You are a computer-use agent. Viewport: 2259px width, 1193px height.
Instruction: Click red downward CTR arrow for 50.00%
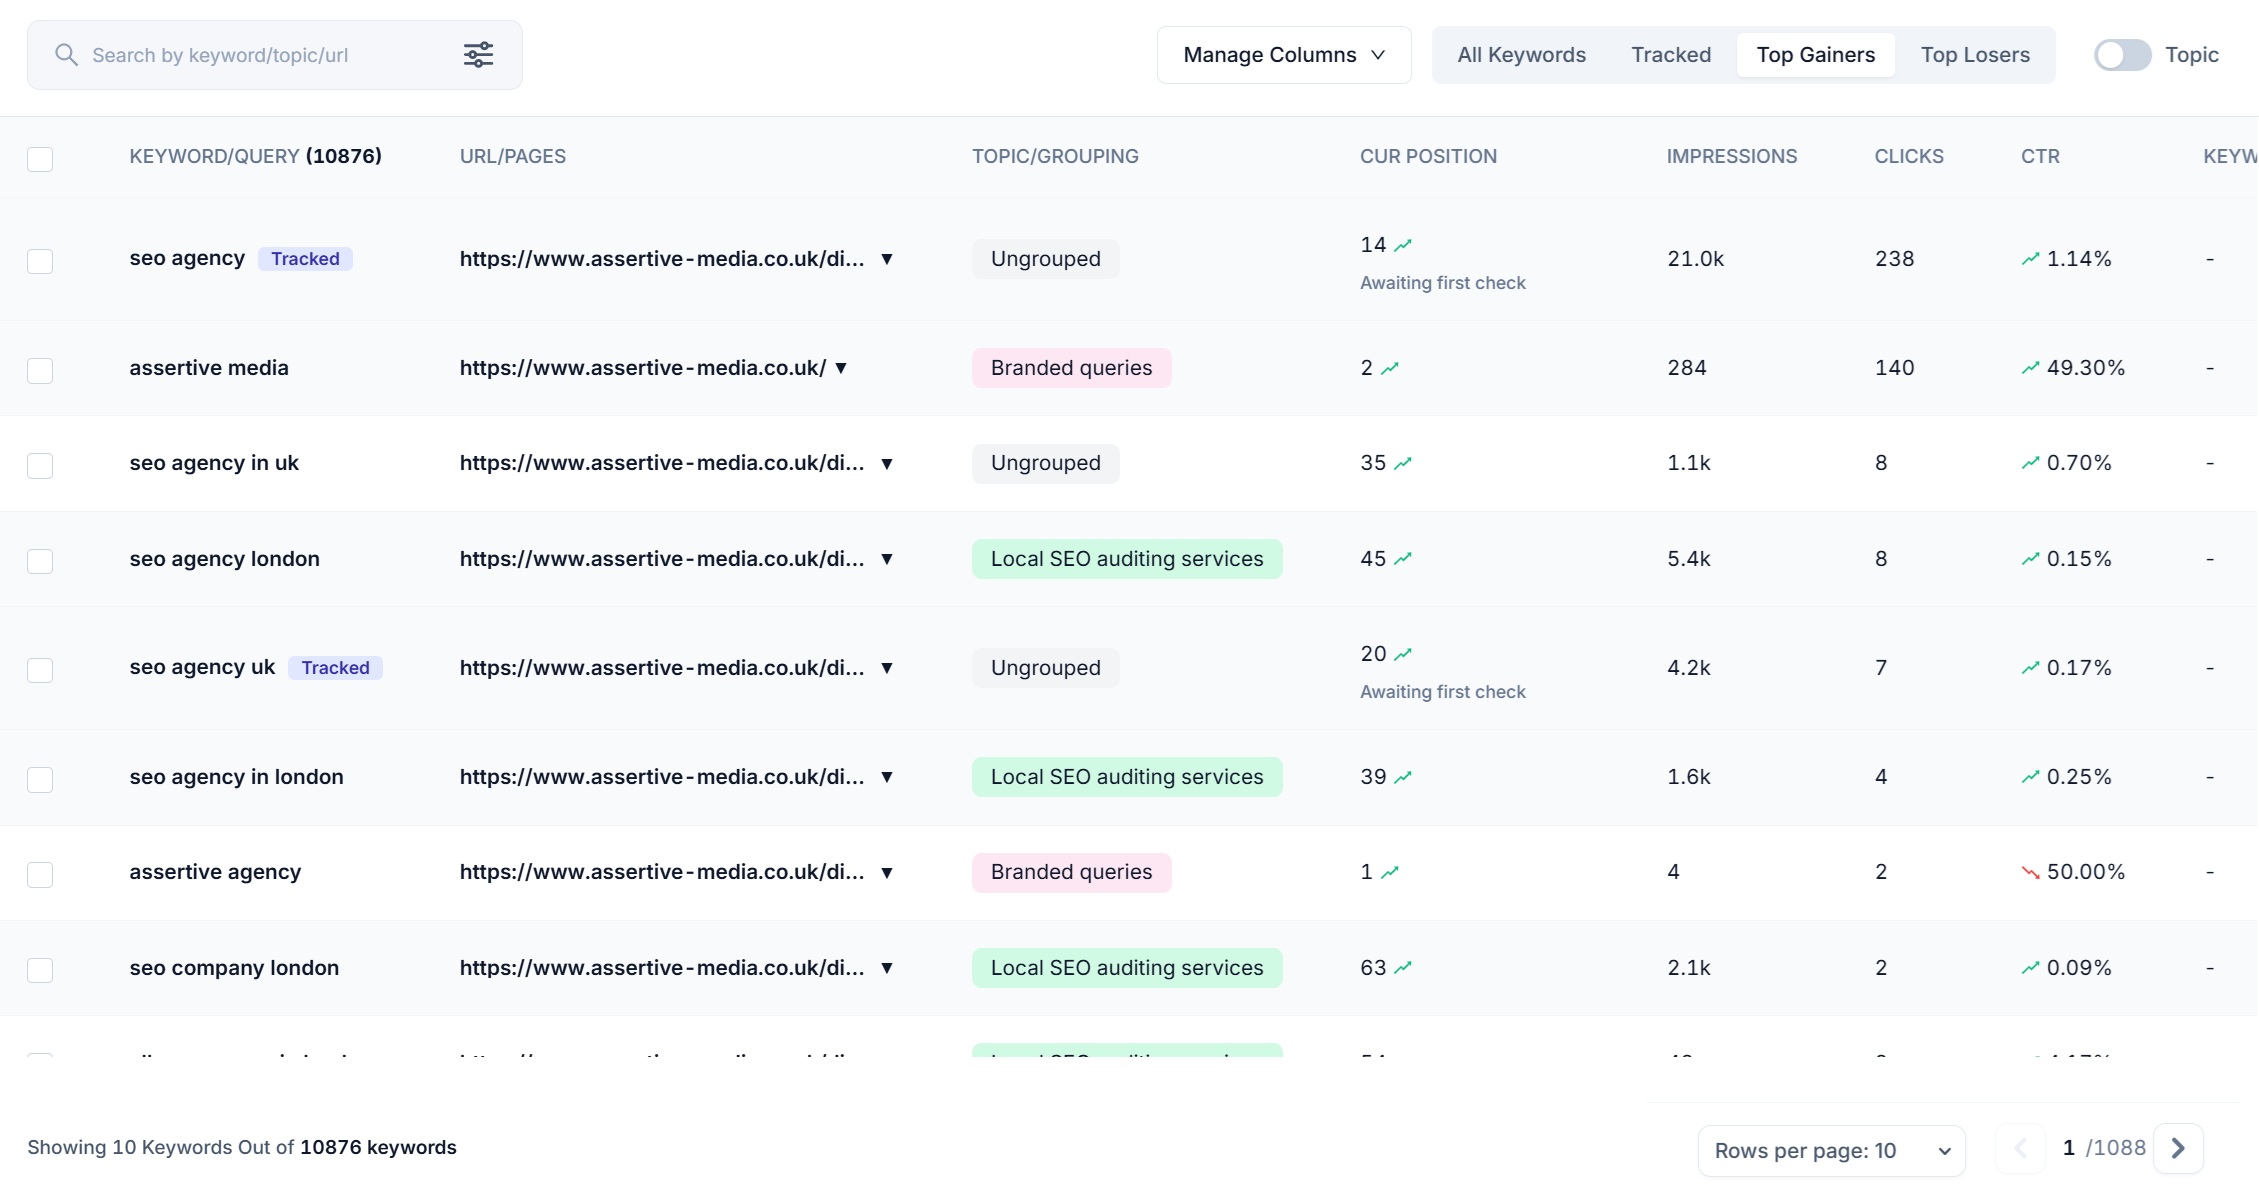pos(2030,872)
